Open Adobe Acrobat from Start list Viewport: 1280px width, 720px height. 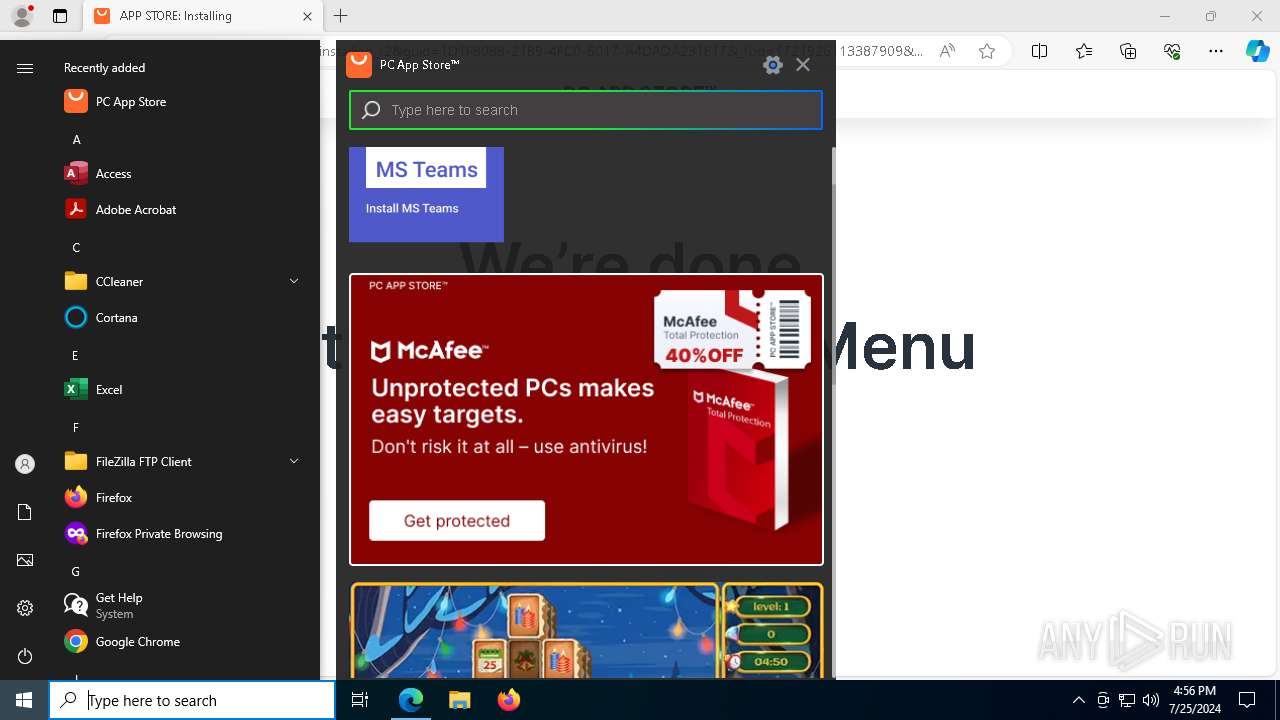(x=184, y=210)
